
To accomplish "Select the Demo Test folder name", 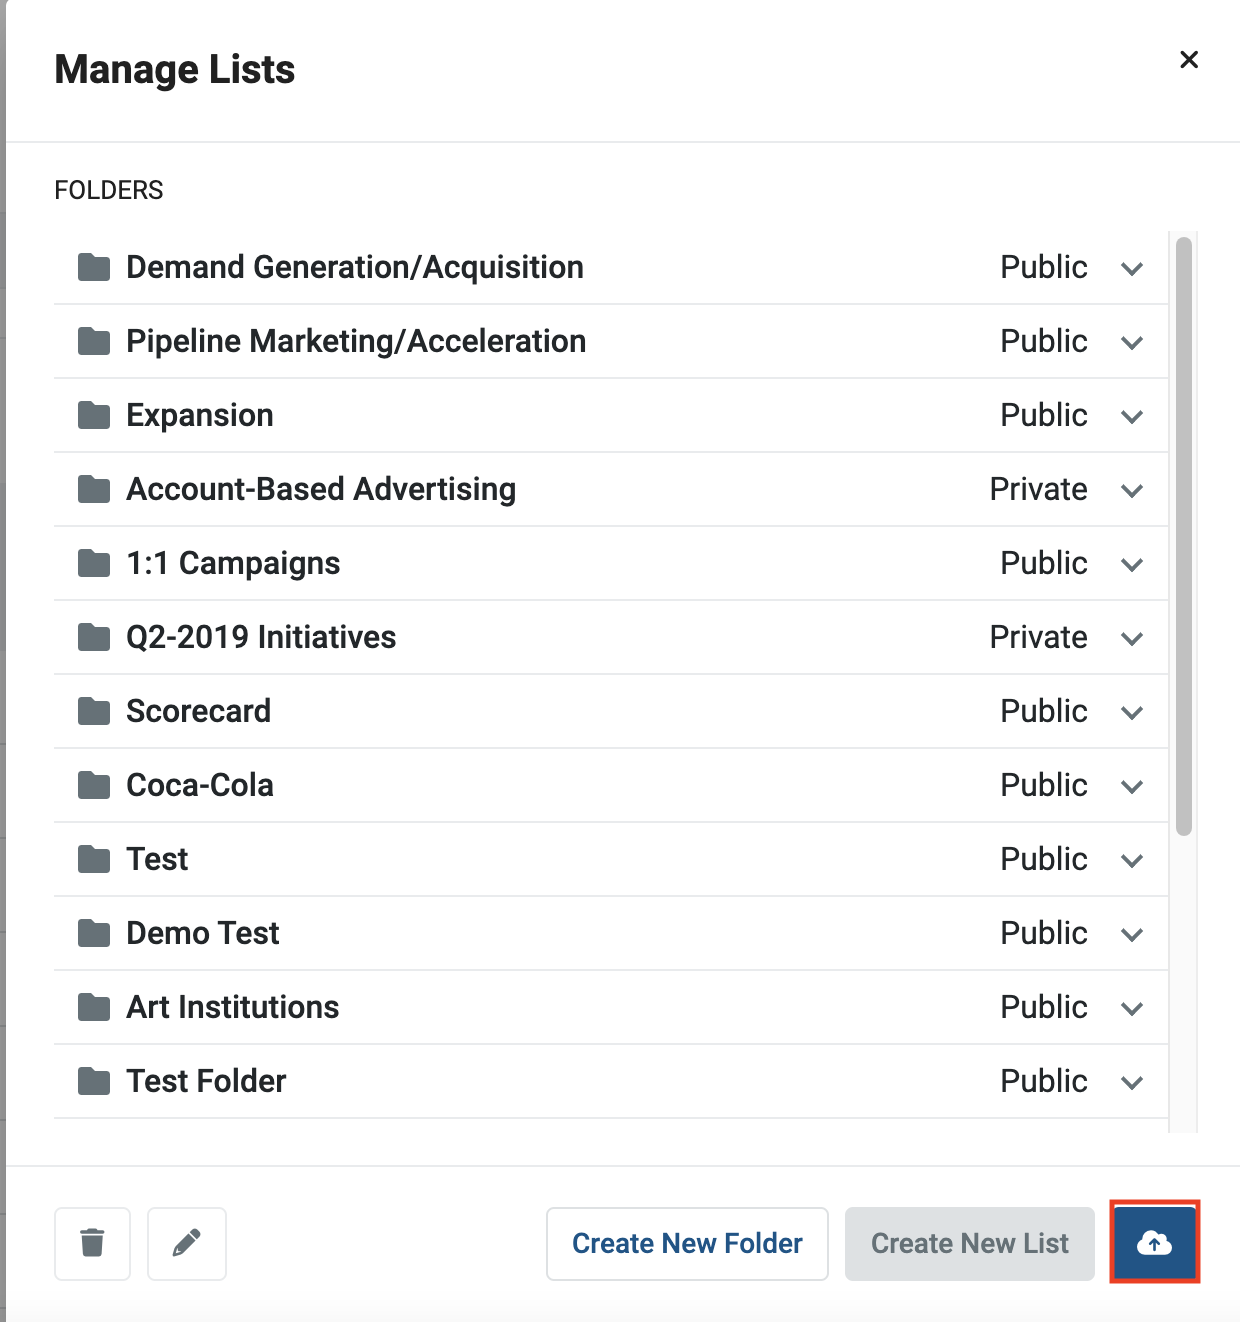I will click(x=203, y=933).
